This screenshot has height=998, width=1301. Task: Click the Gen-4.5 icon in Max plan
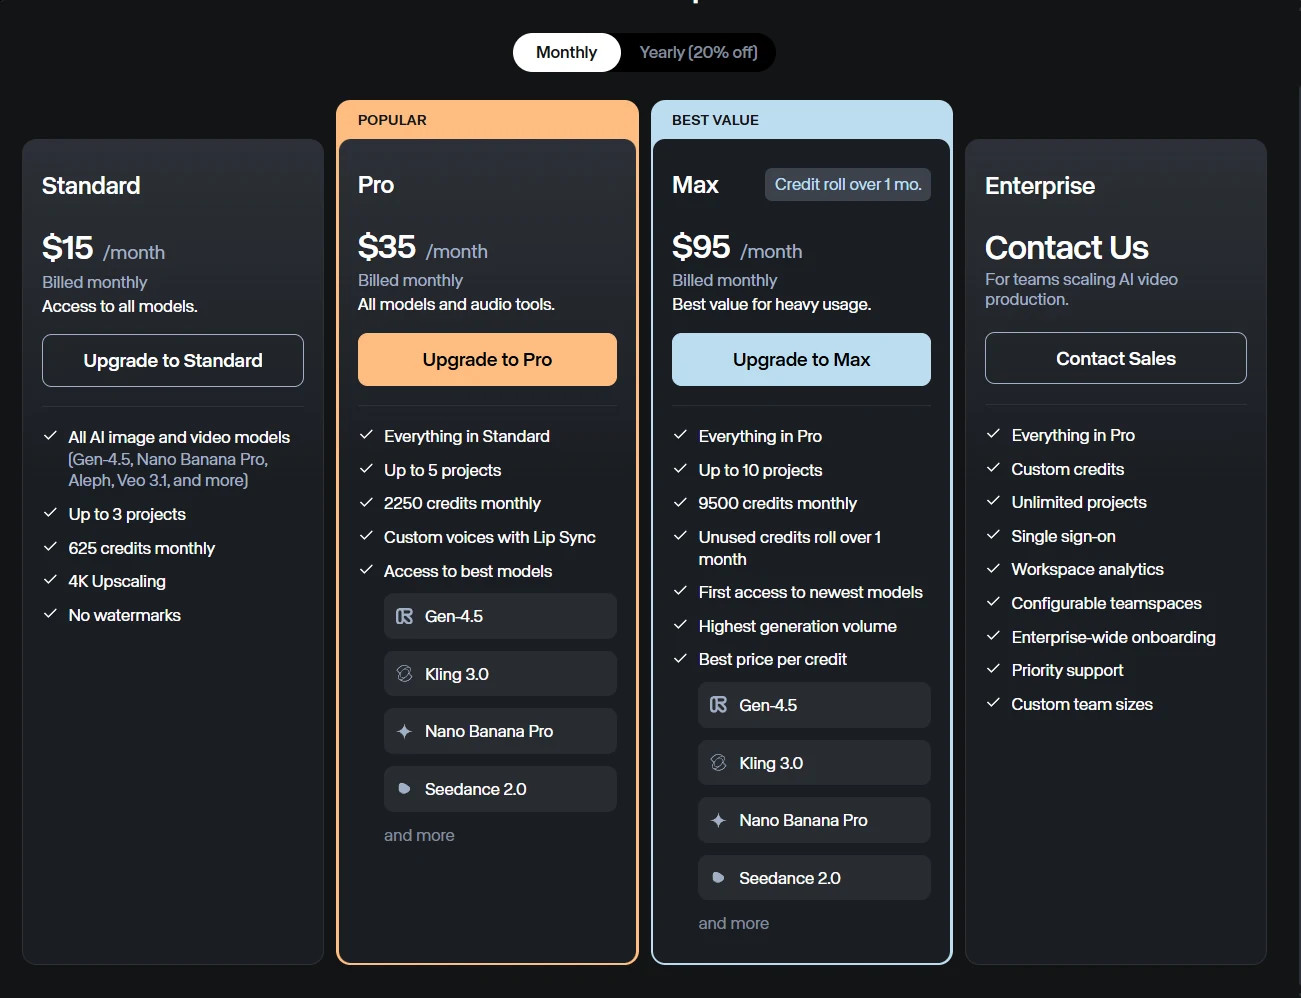click(718, 705)
